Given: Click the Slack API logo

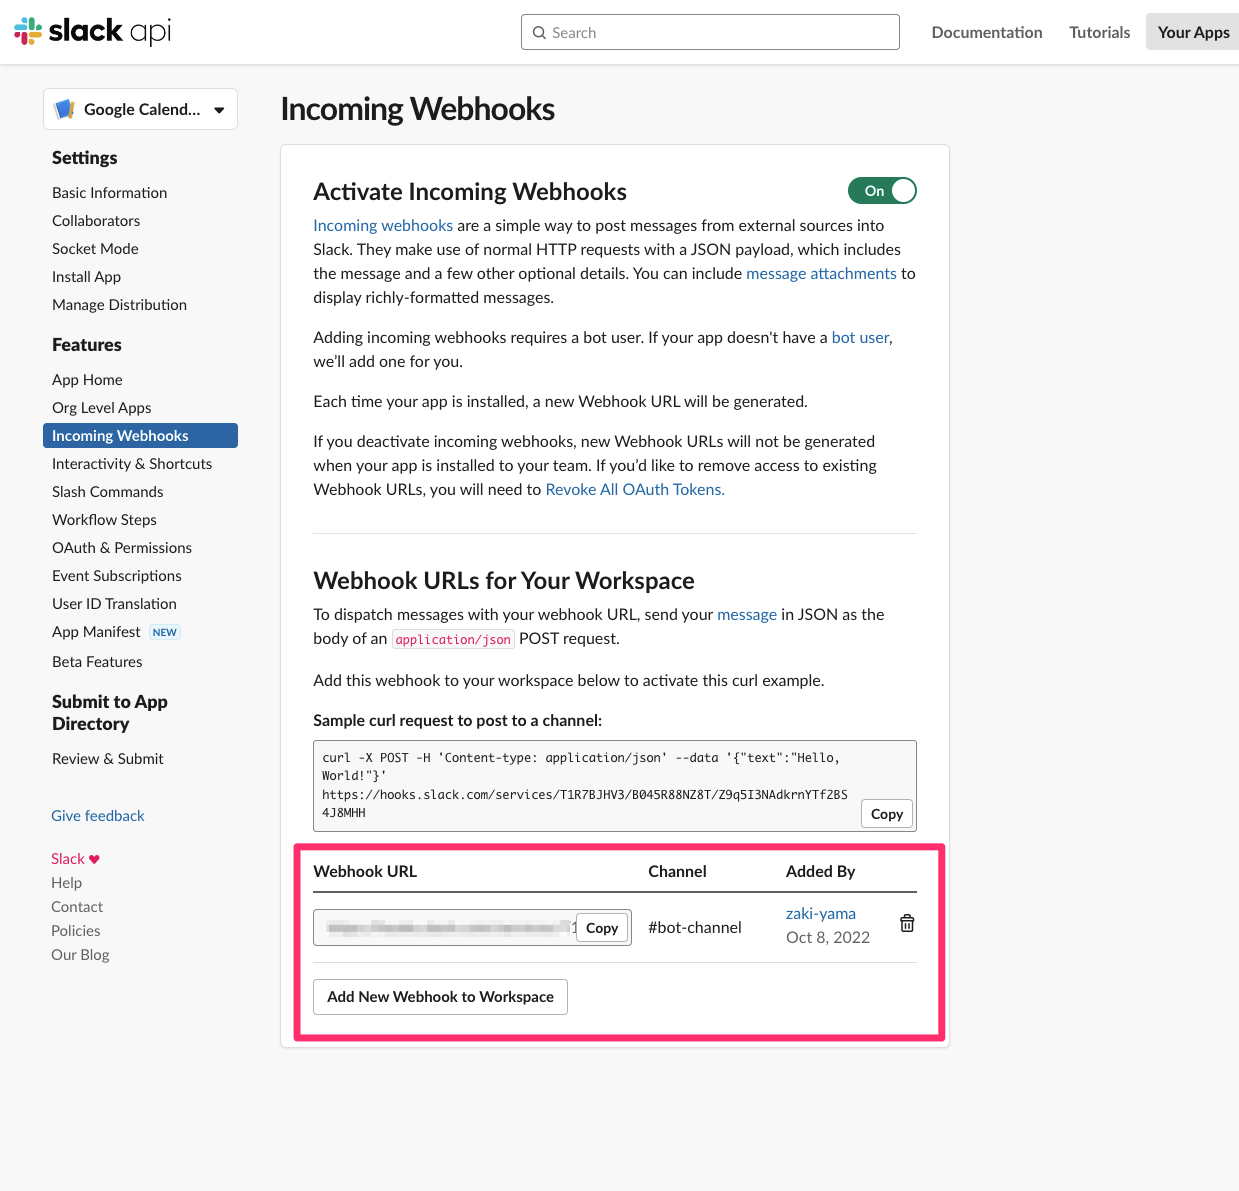Looking at the screenshot, I should (92, 31).
